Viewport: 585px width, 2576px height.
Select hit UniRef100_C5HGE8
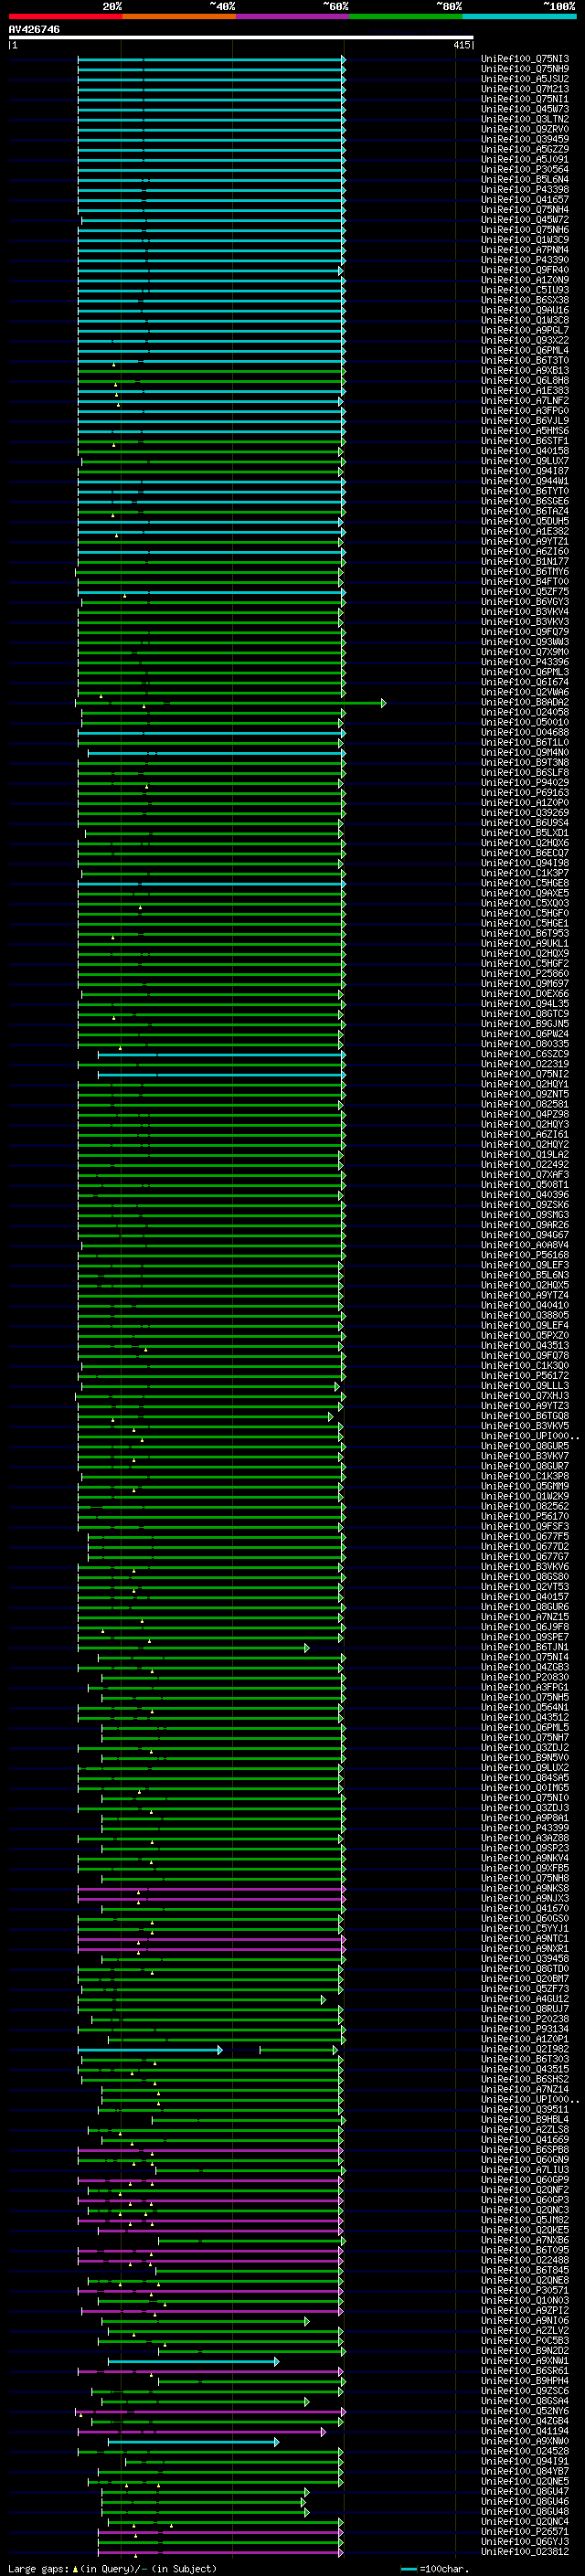coord(525,883)
